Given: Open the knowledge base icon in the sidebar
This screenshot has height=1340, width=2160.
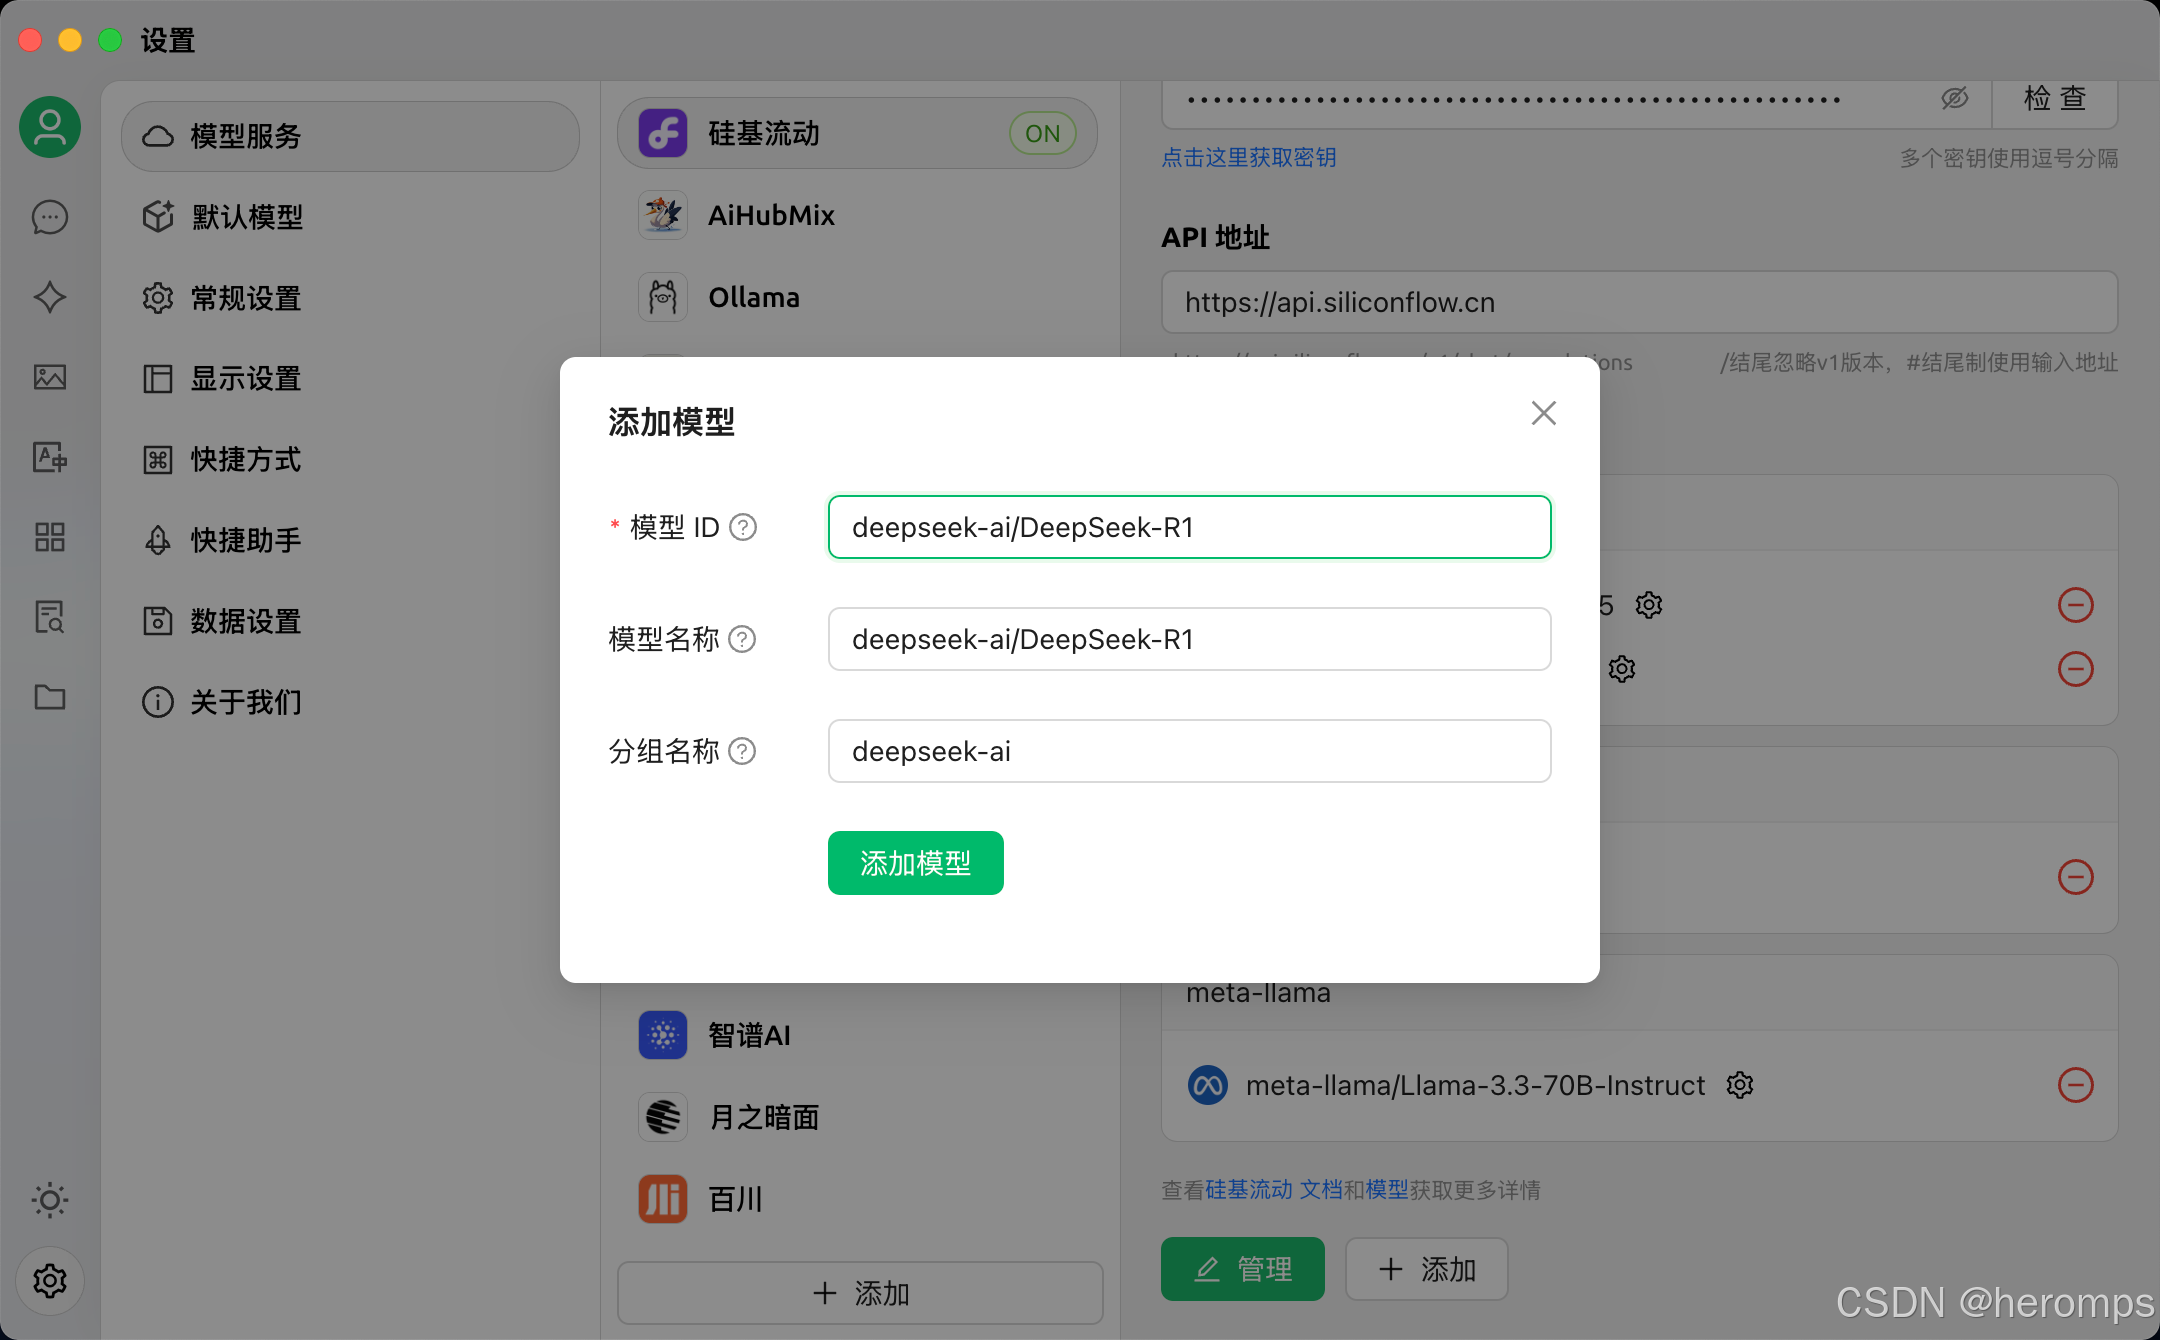Looking at the screenshot, I should 50,617.
